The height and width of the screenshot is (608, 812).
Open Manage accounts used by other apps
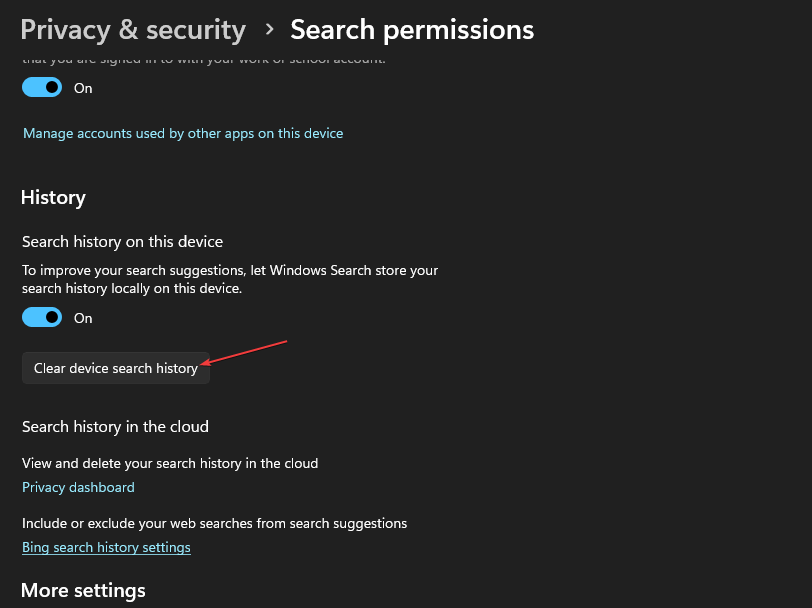pos(182,132)
